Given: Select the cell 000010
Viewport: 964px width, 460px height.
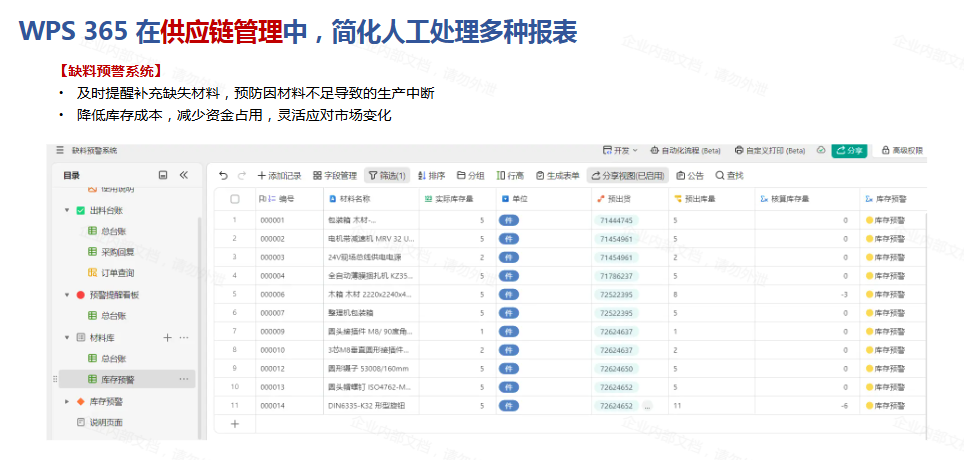Looking at the screenshot, I should 290,350.
